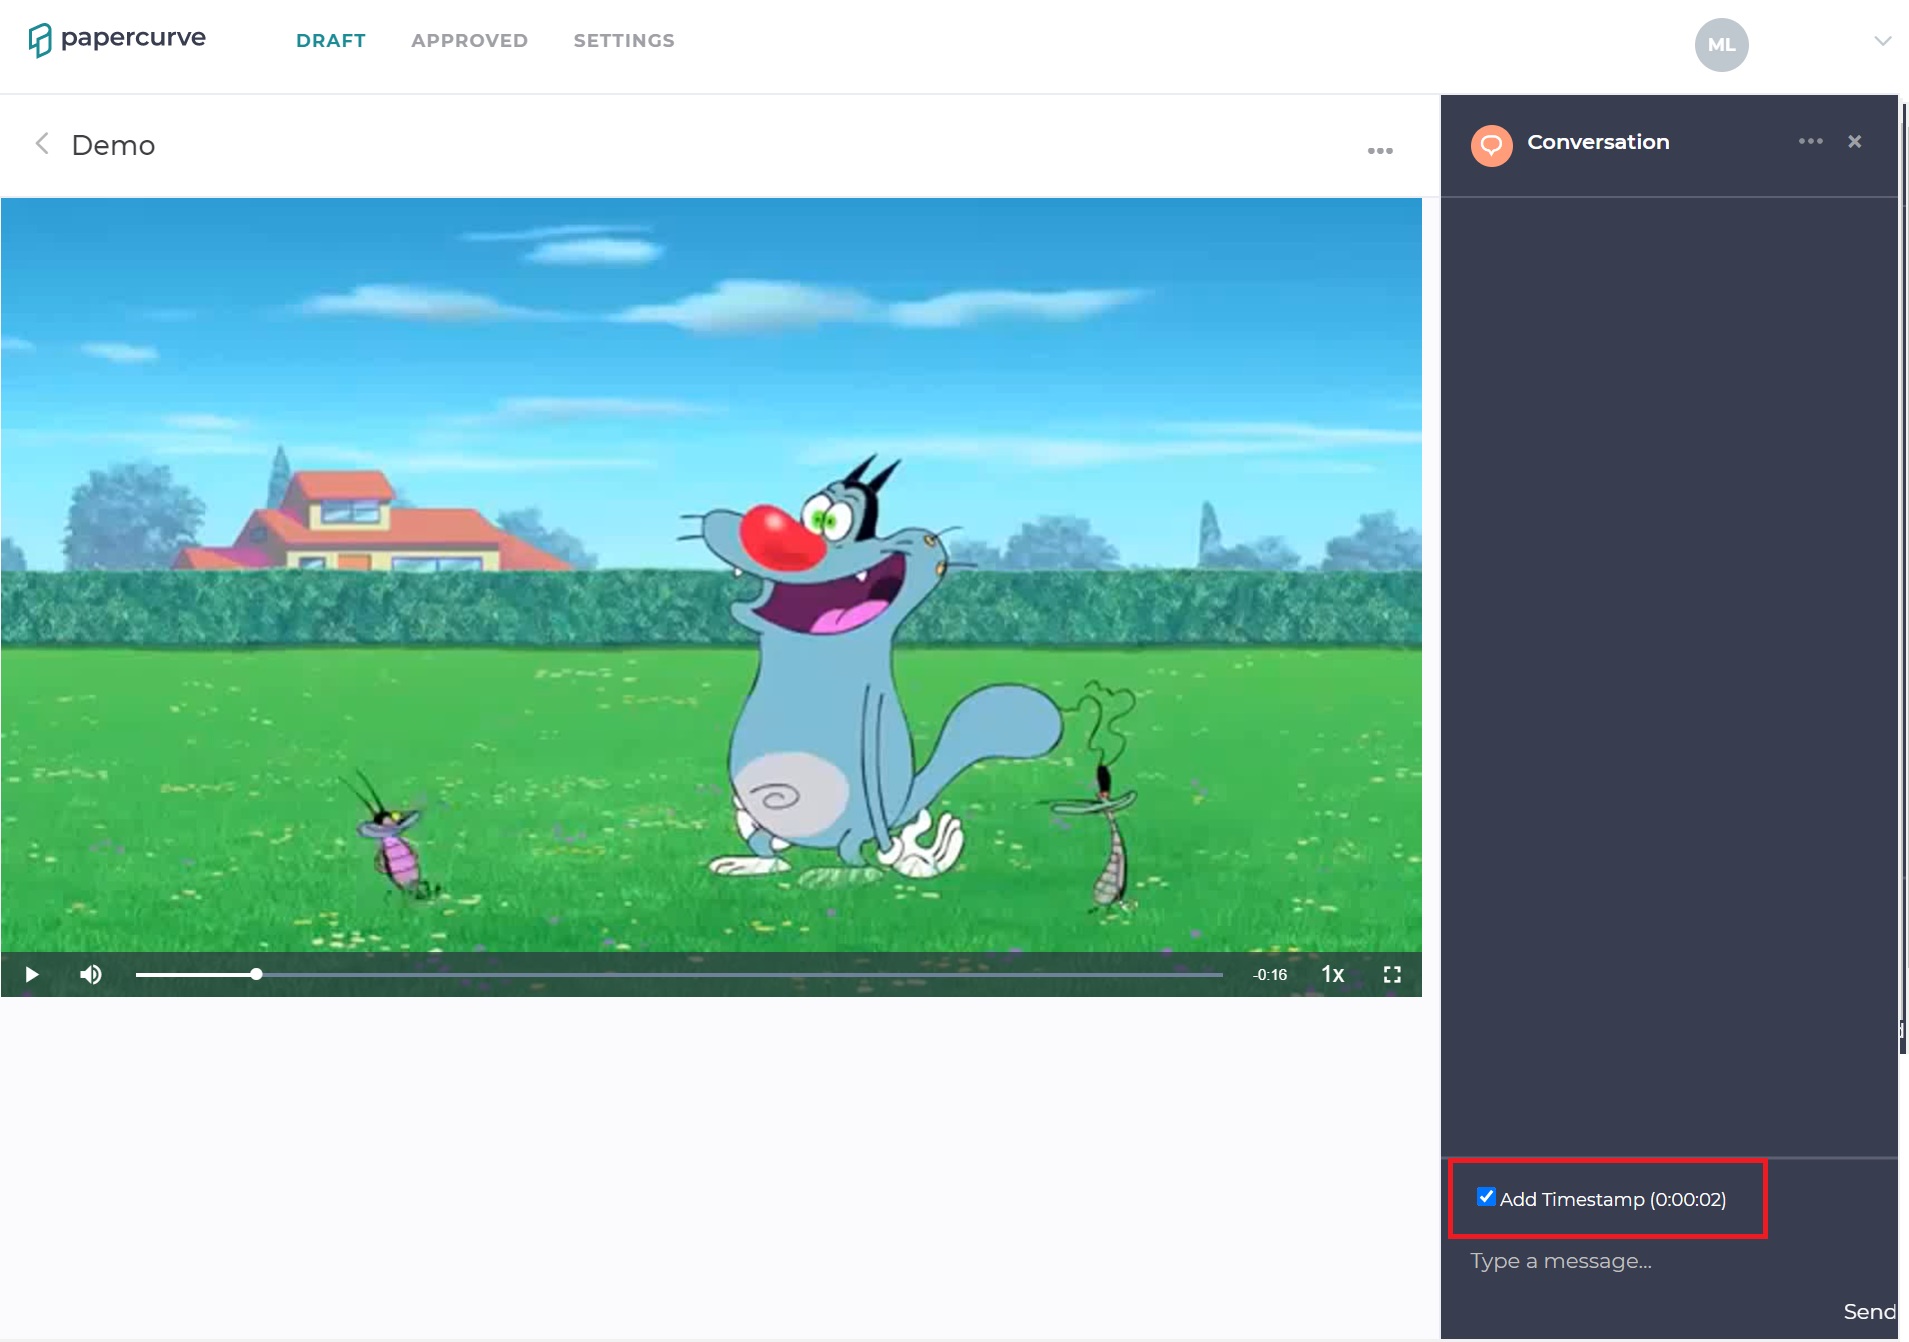This screenshot has width=1909, height=1342.
Task: Play the video
Action: pyautogui.click(x=31, y=973)
